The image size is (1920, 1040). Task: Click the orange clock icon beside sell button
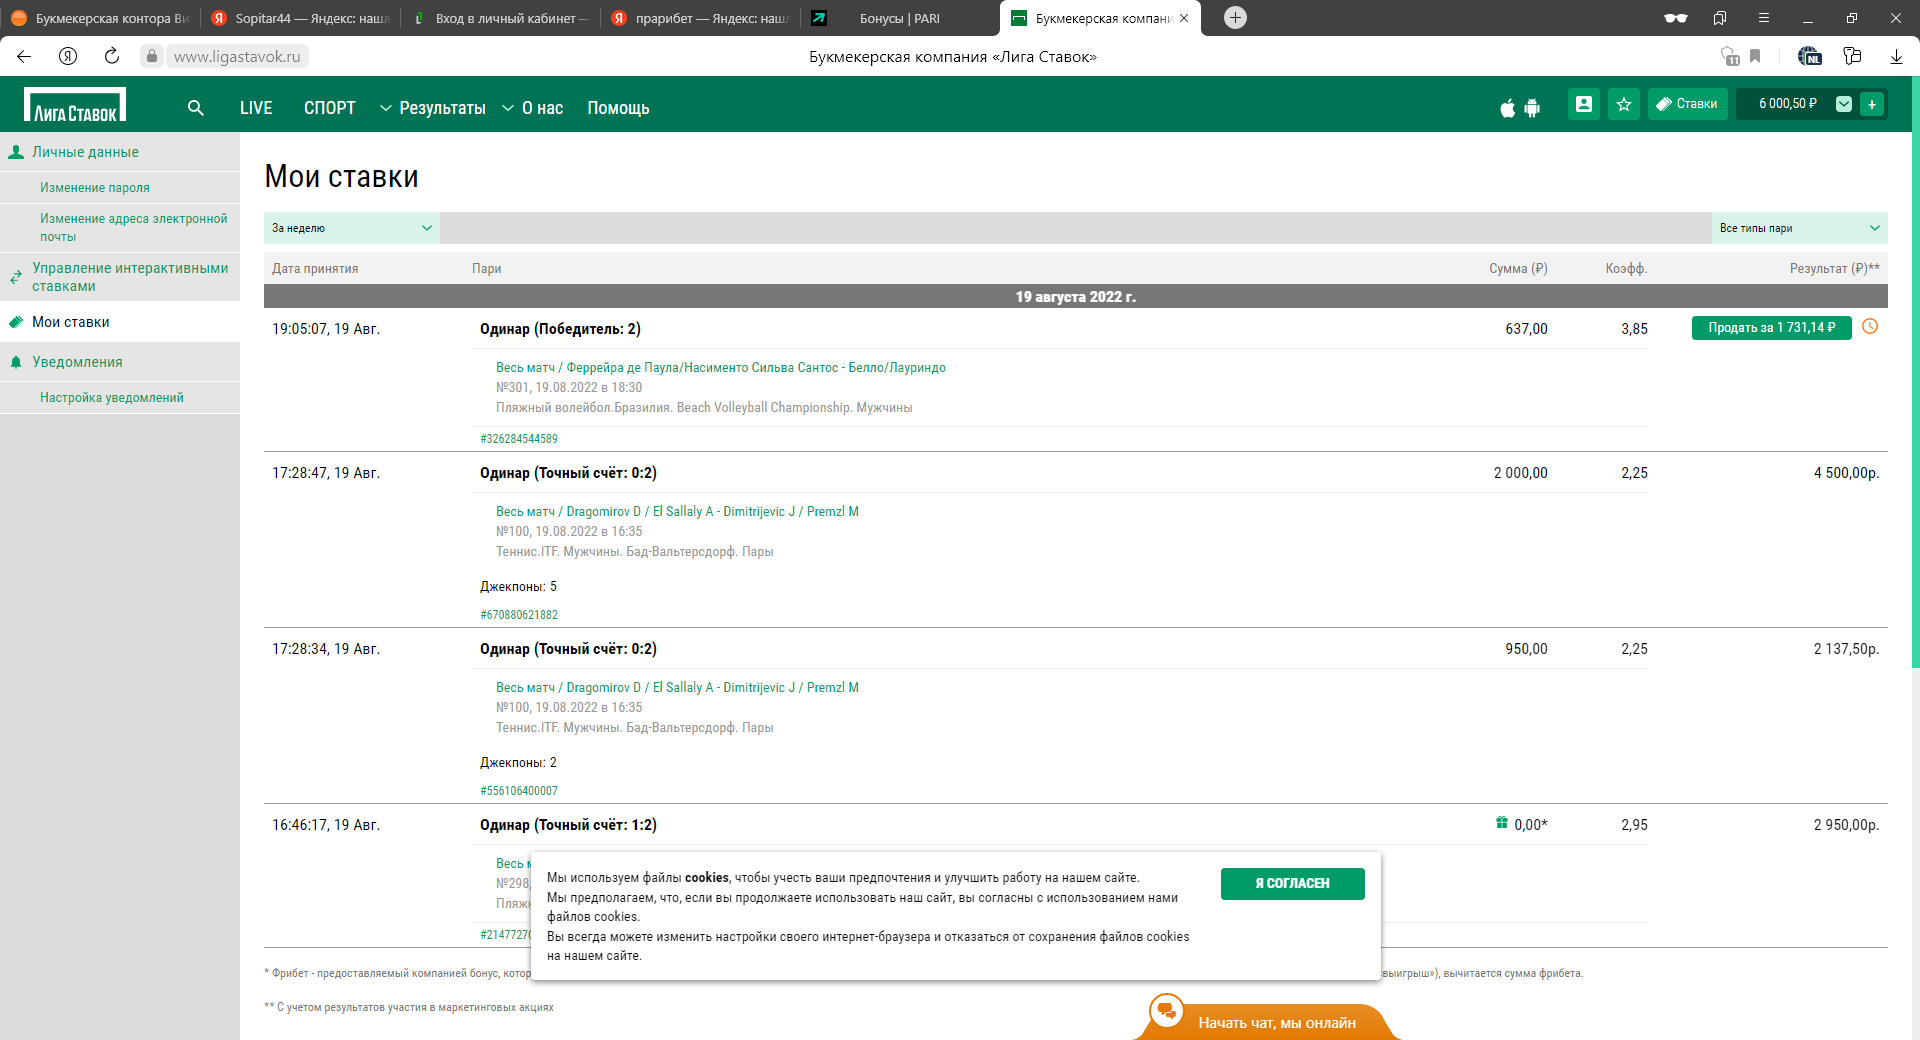point(1870,327)
